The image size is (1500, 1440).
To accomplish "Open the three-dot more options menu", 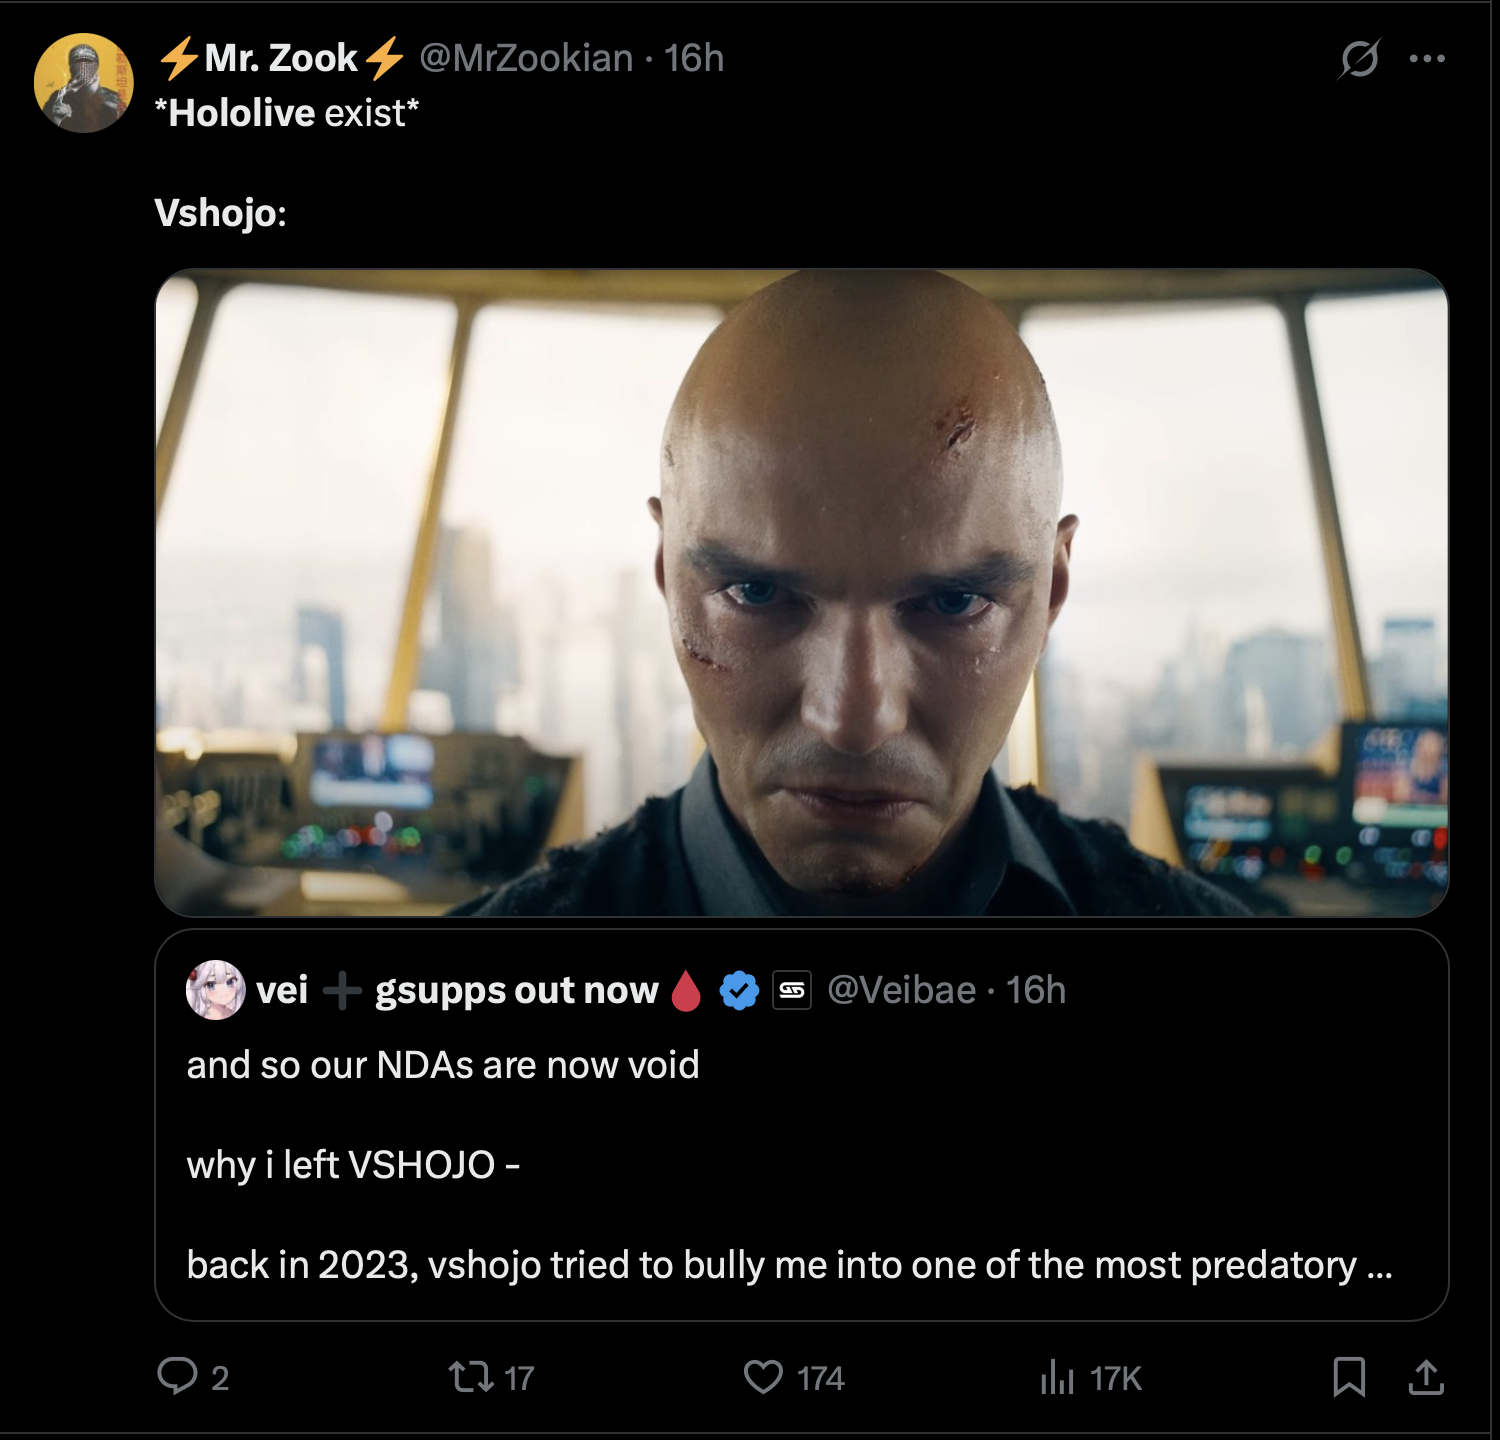I will tap(1427, 59).
